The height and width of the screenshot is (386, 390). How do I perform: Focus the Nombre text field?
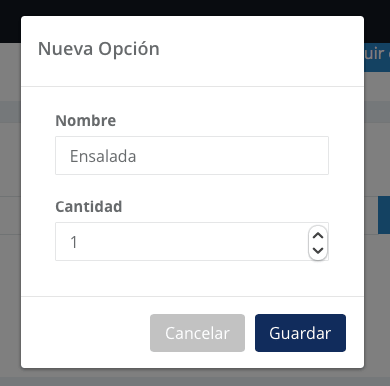tap(192, 155)
